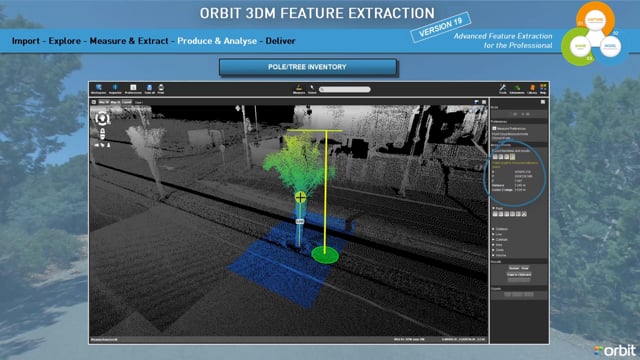Open the Help icon
640x360 pixels.
pos(543,89)
